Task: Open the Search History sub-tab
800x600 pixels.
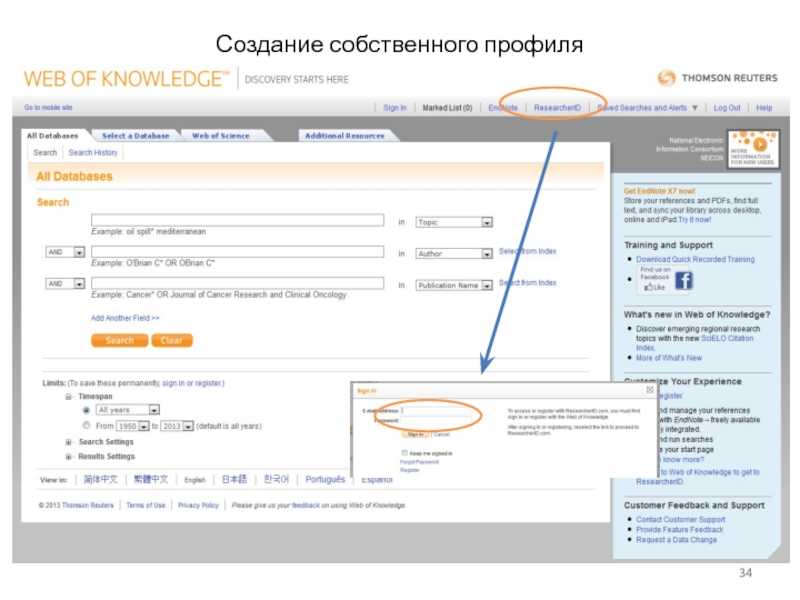Action: (93, 153)
